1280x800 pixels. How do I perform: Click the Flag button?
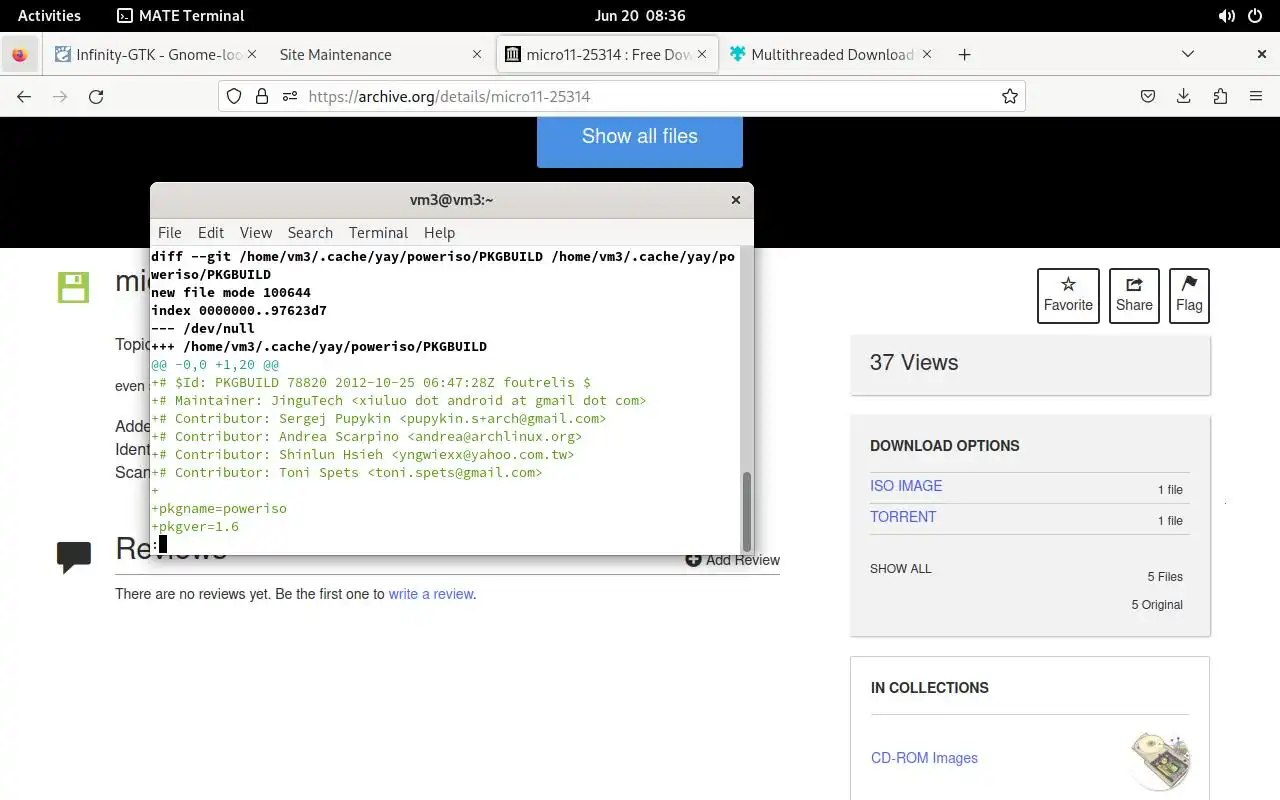tap(1189, 296)
